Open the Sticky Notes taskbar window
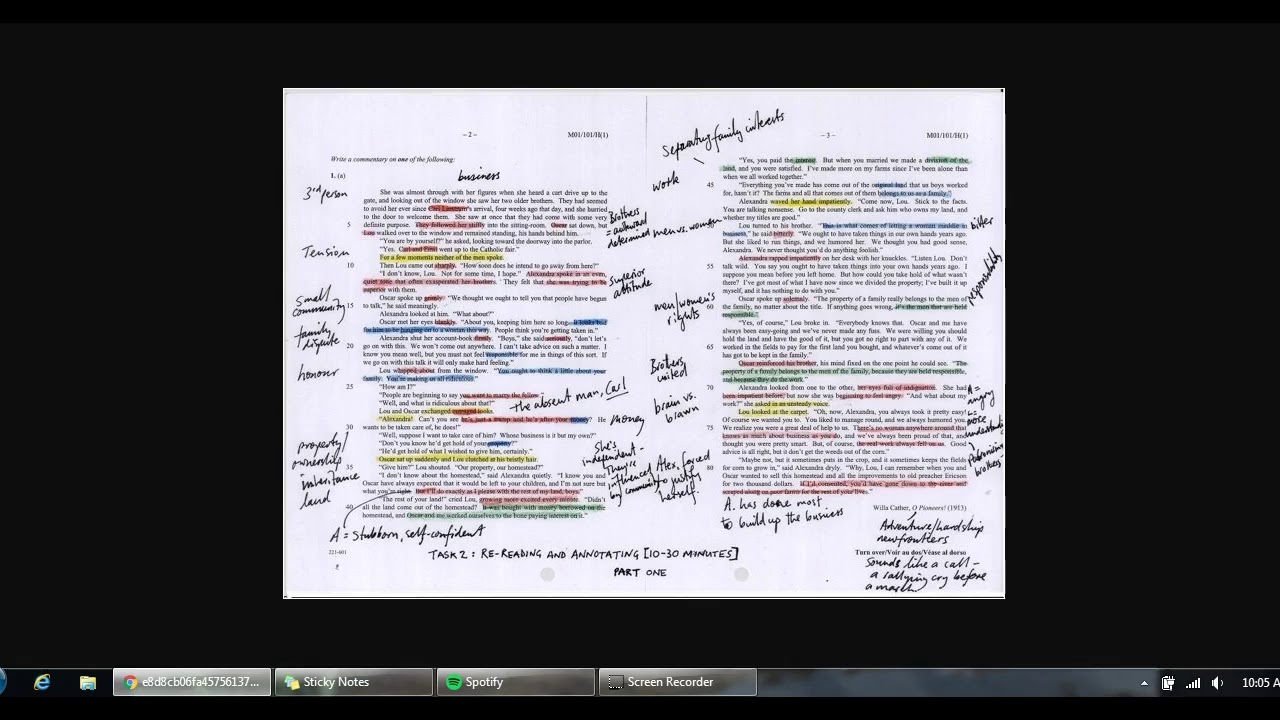 (x=353, y=682)
